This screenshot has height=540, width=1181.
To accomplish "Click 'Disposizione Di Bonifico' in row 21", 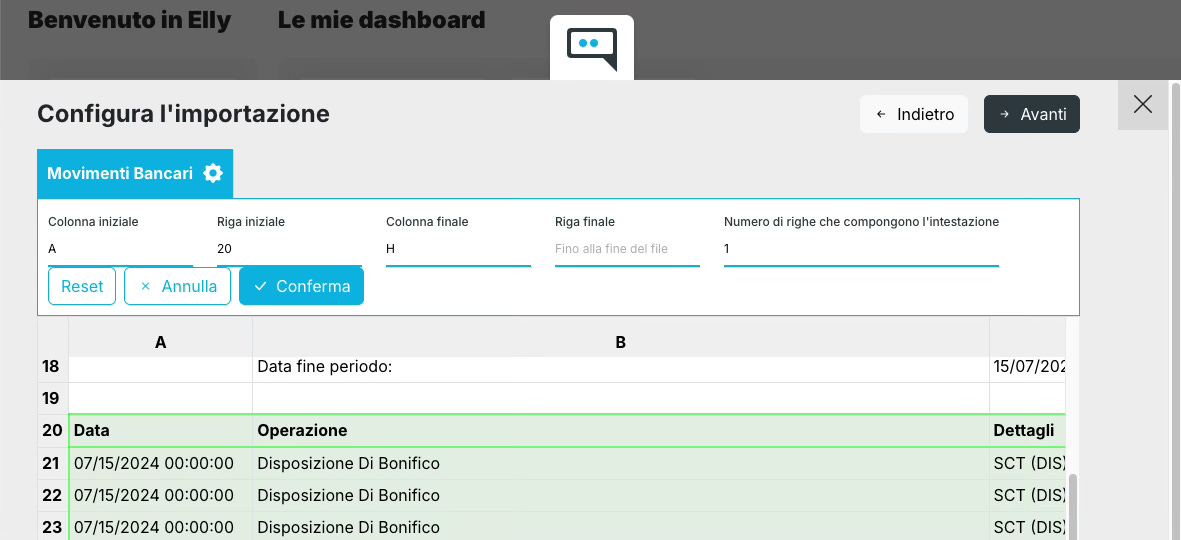I will coord(621,463).
